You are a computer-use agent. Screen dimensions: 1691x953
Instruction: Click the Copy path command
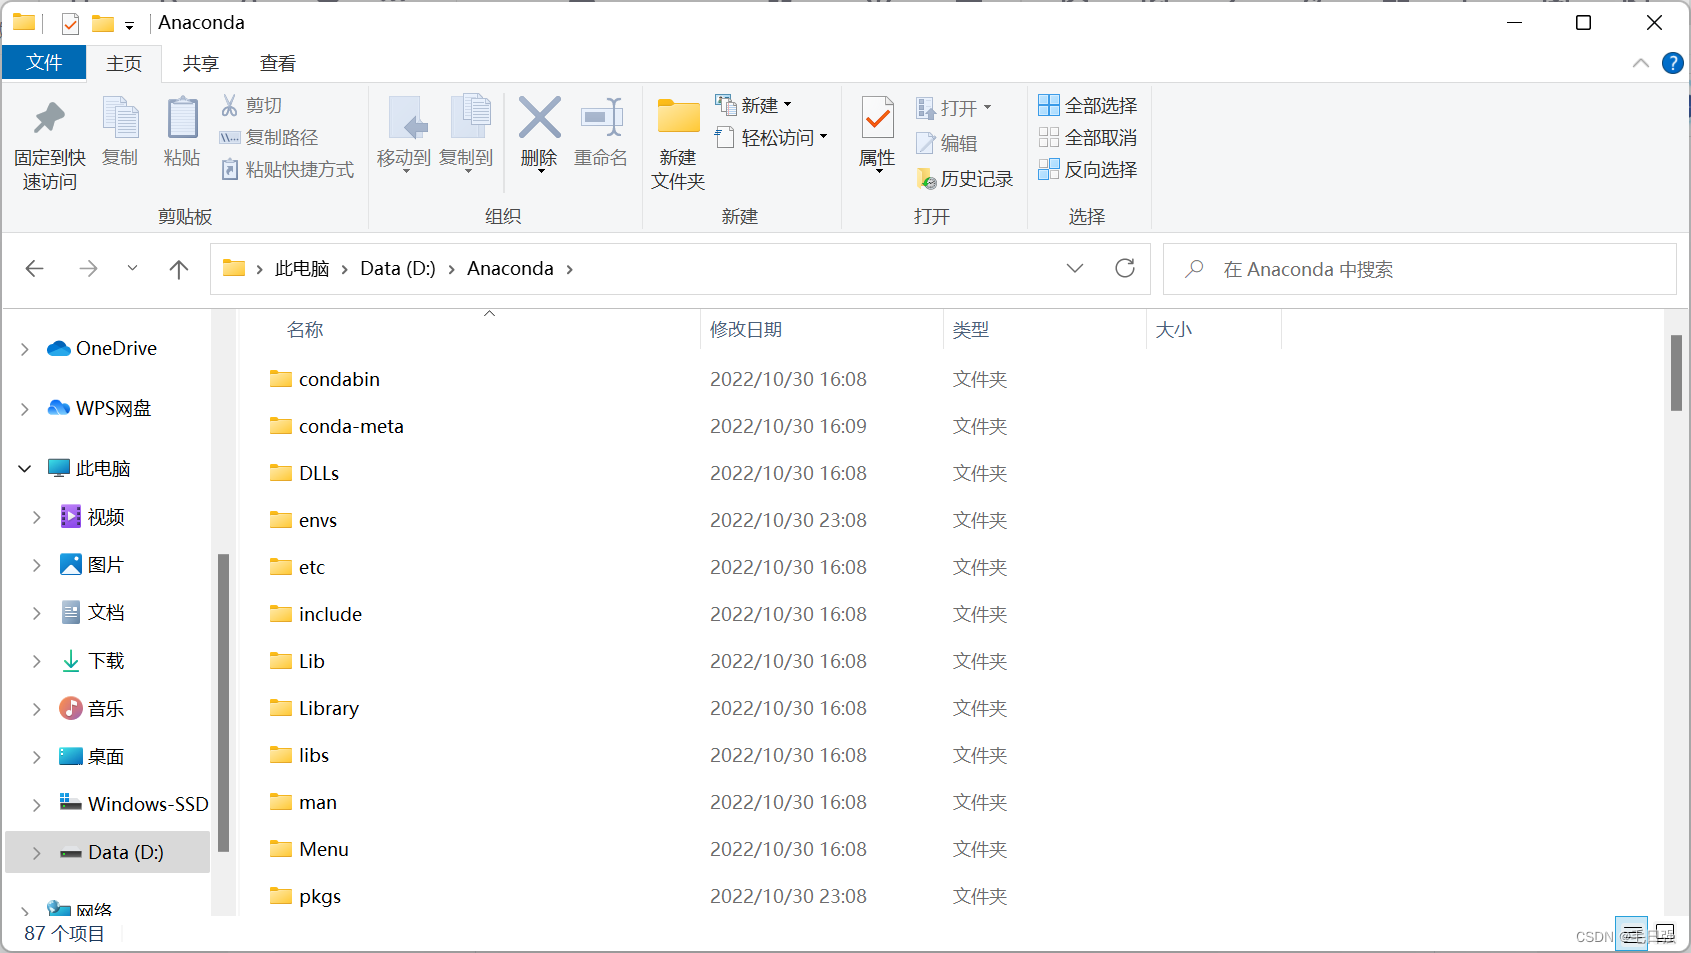pyautogui.click(x=269, y=137)
